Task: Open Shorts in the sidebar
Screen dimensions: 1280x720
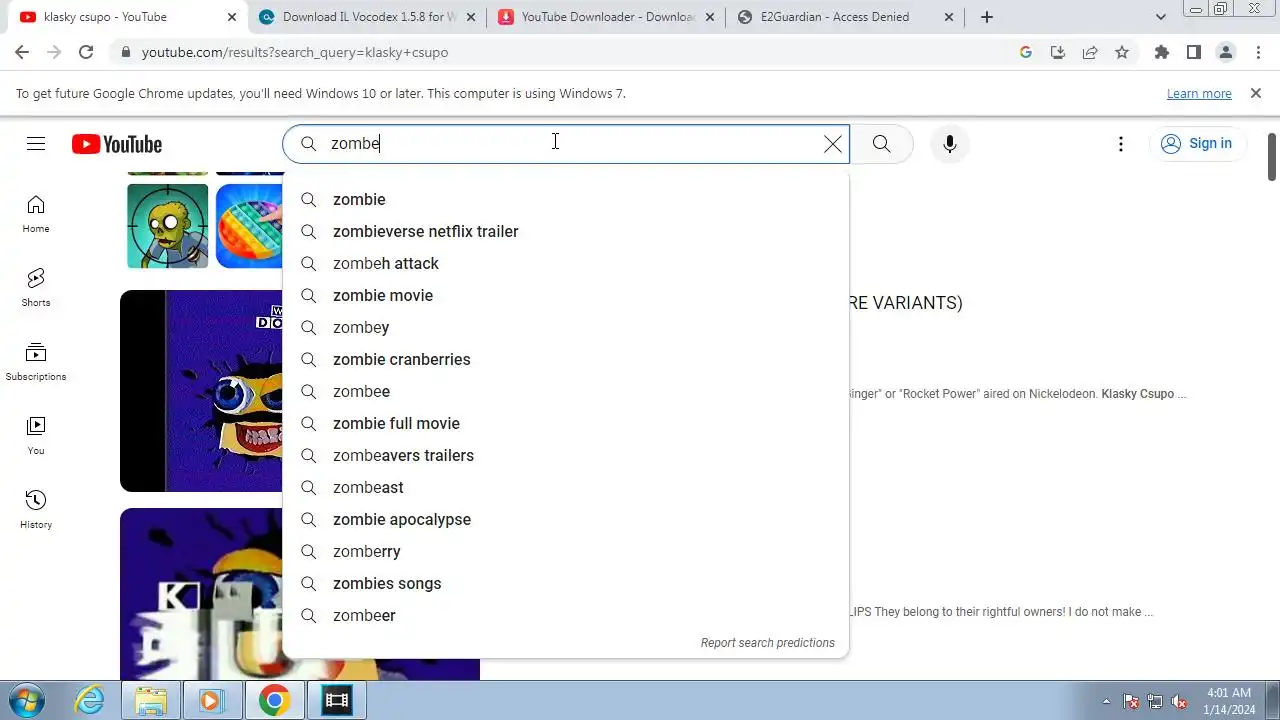Action: point(36,288)
